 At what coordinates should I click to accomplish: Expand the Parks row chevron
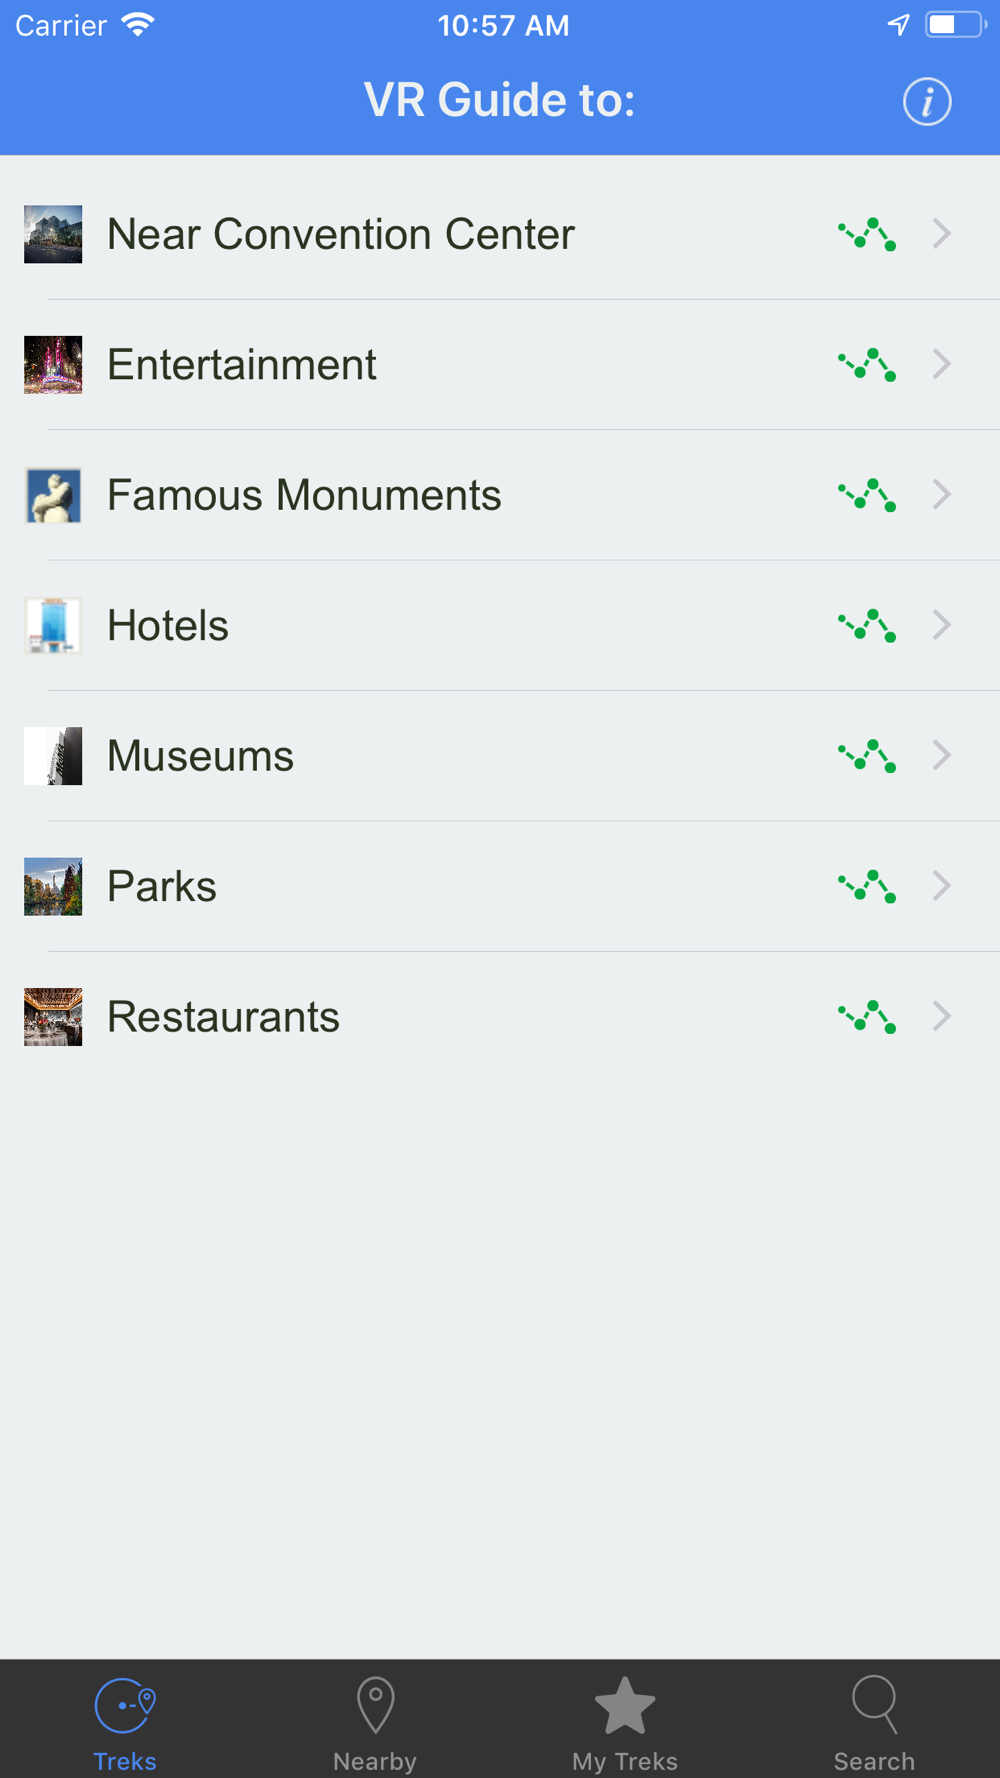tap(941, 886)
